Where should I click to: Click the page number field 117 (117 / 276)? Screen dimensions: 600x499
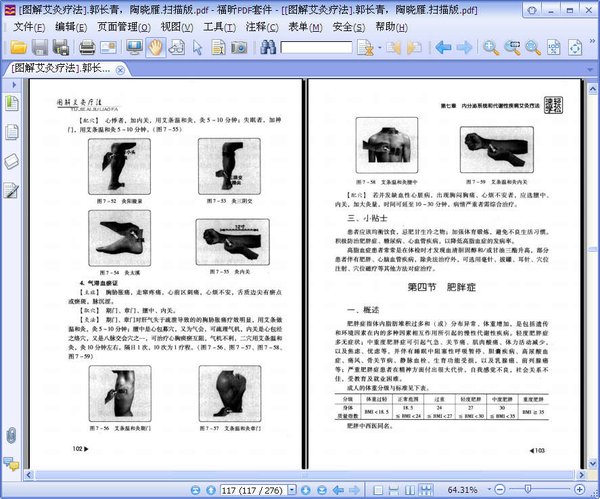(253, 490)
